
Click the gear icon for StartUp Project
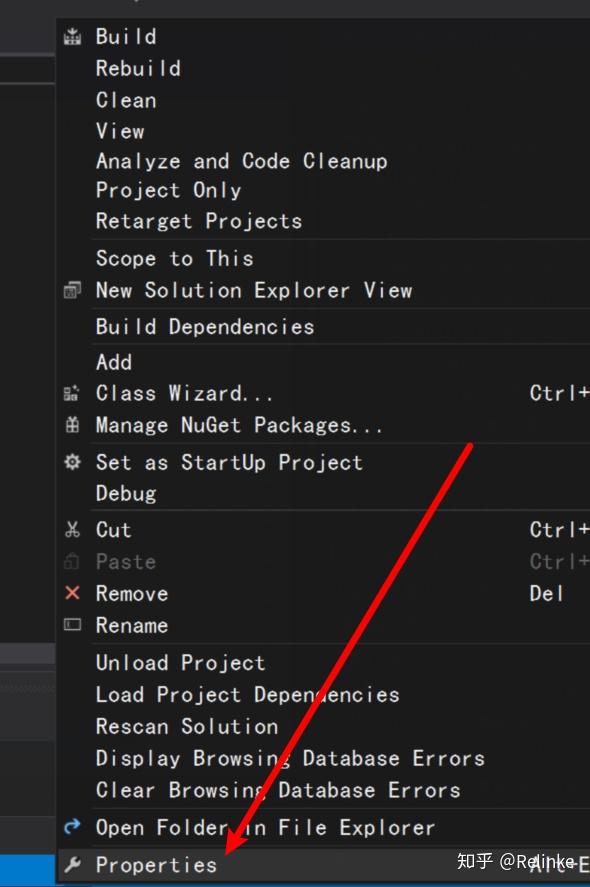(72, 462)
